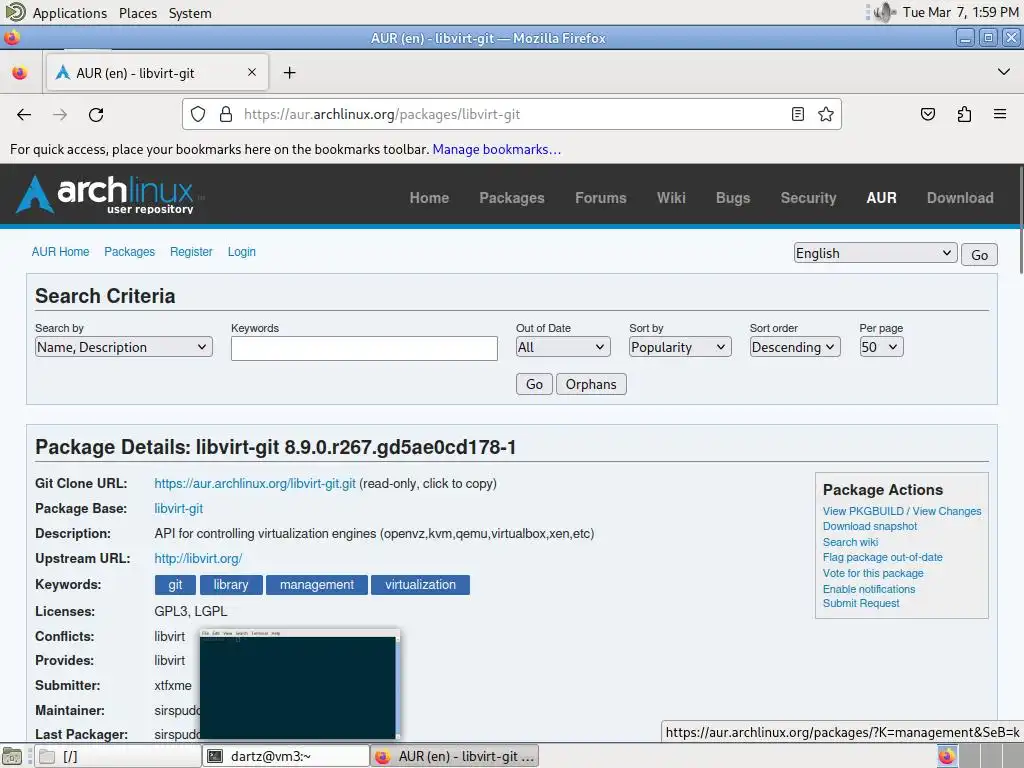Close the AUR libvirt-git tab

[252, 72]
